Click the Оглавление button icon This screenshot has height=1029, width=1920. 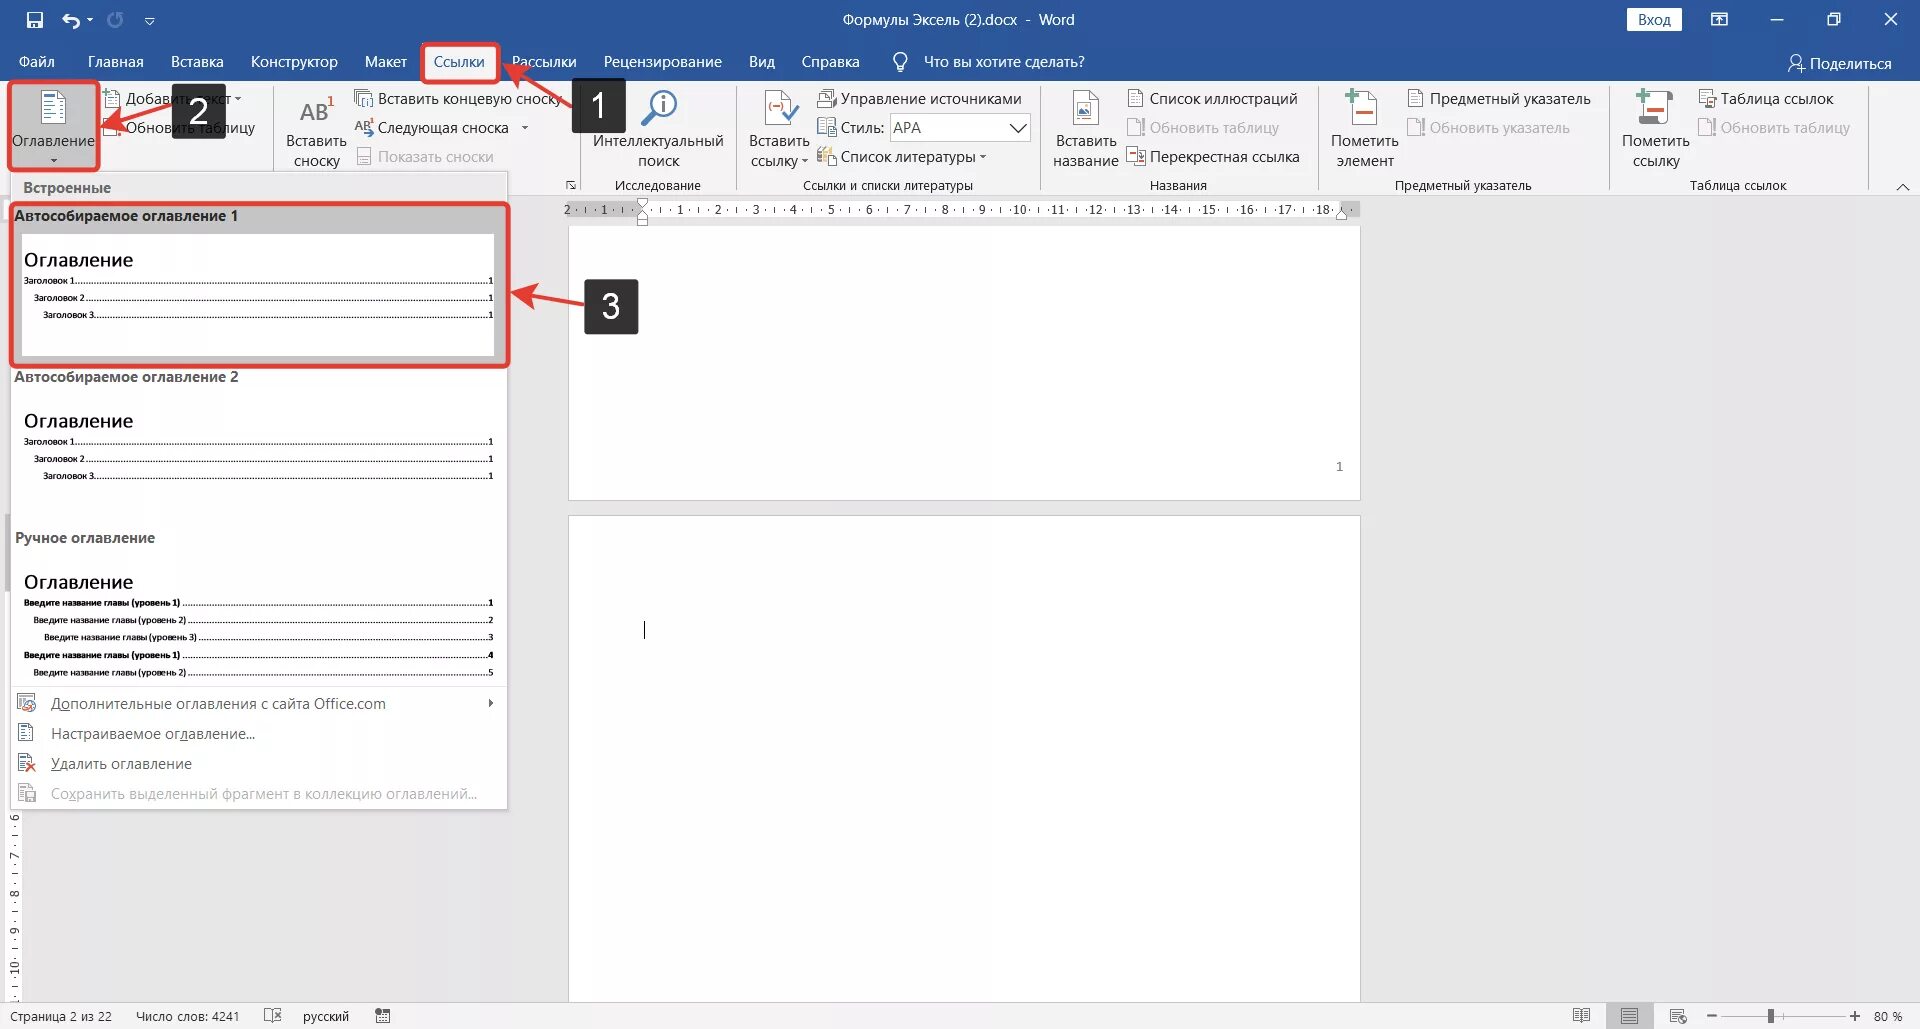click(x=53, y=108)
